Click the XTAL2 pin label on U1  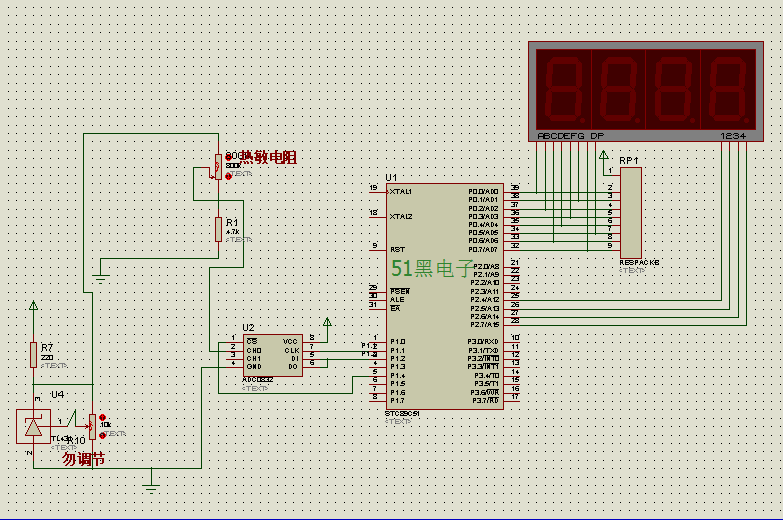coord(401,217)
